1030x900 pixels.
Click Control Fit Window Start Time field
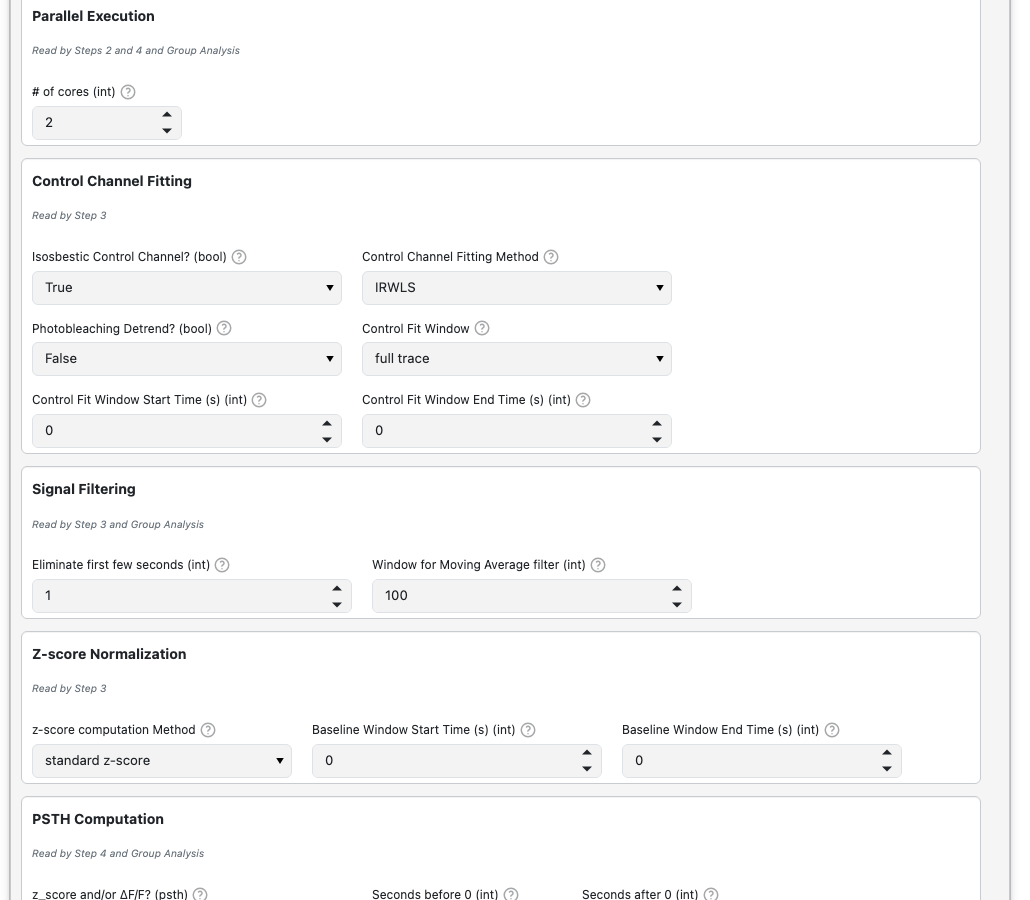187,431
